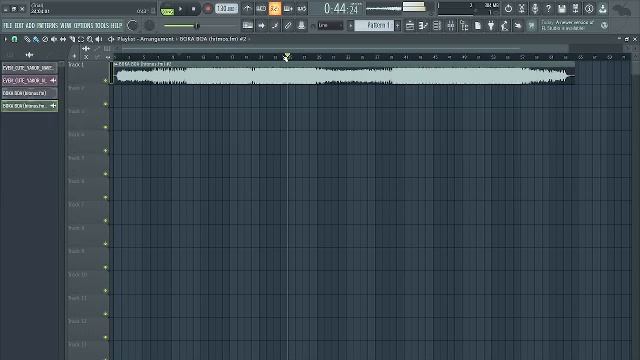Select the Zoom magnifier tool
640x360 pixels.
(90, 39)
